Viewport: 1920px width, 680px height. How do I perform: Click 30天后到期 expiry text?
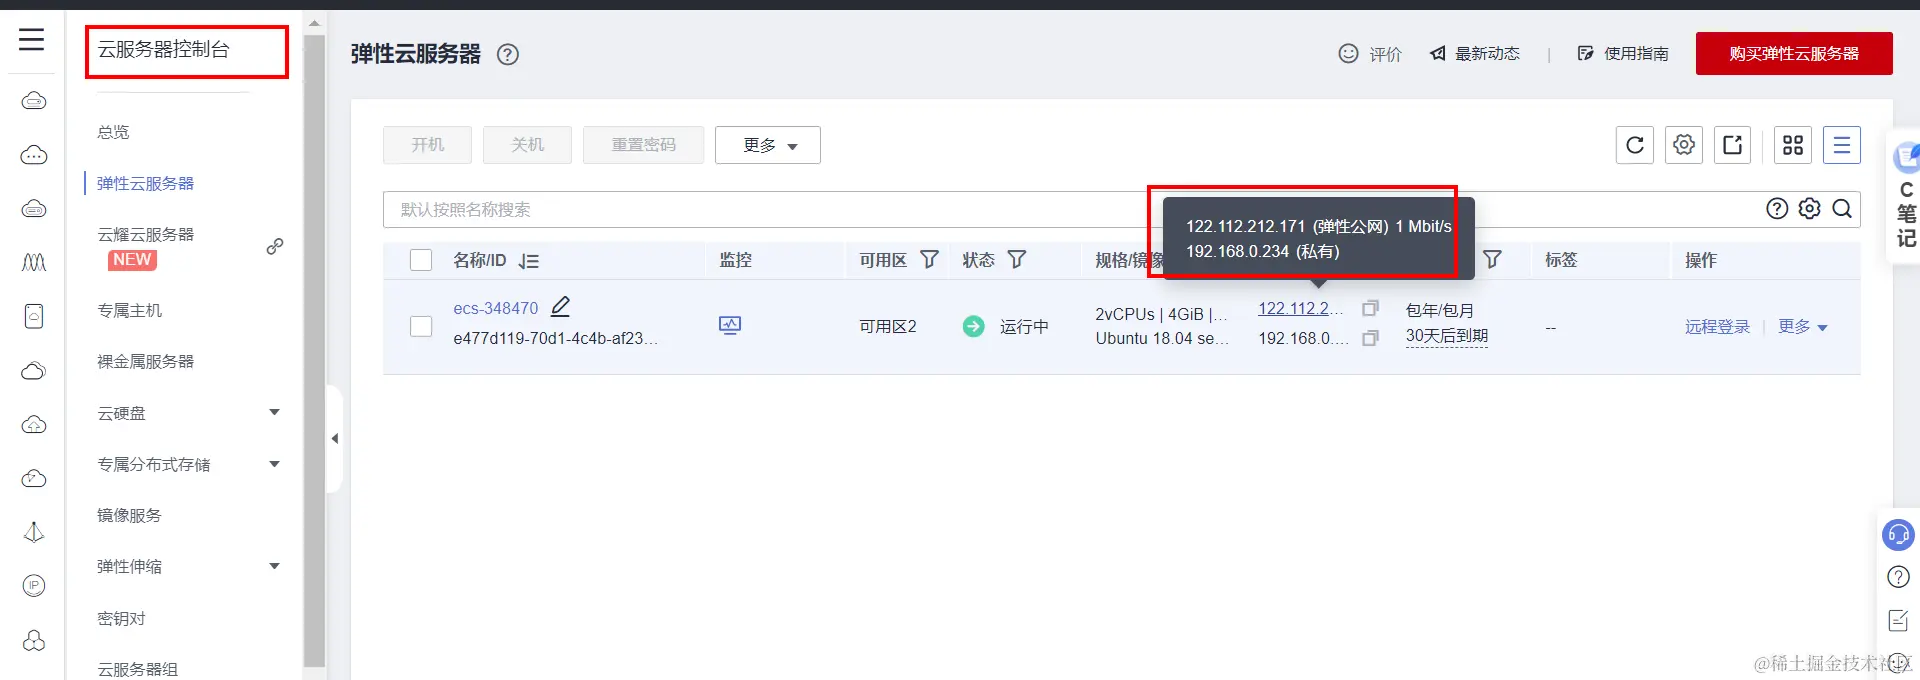pos(1447,336)
